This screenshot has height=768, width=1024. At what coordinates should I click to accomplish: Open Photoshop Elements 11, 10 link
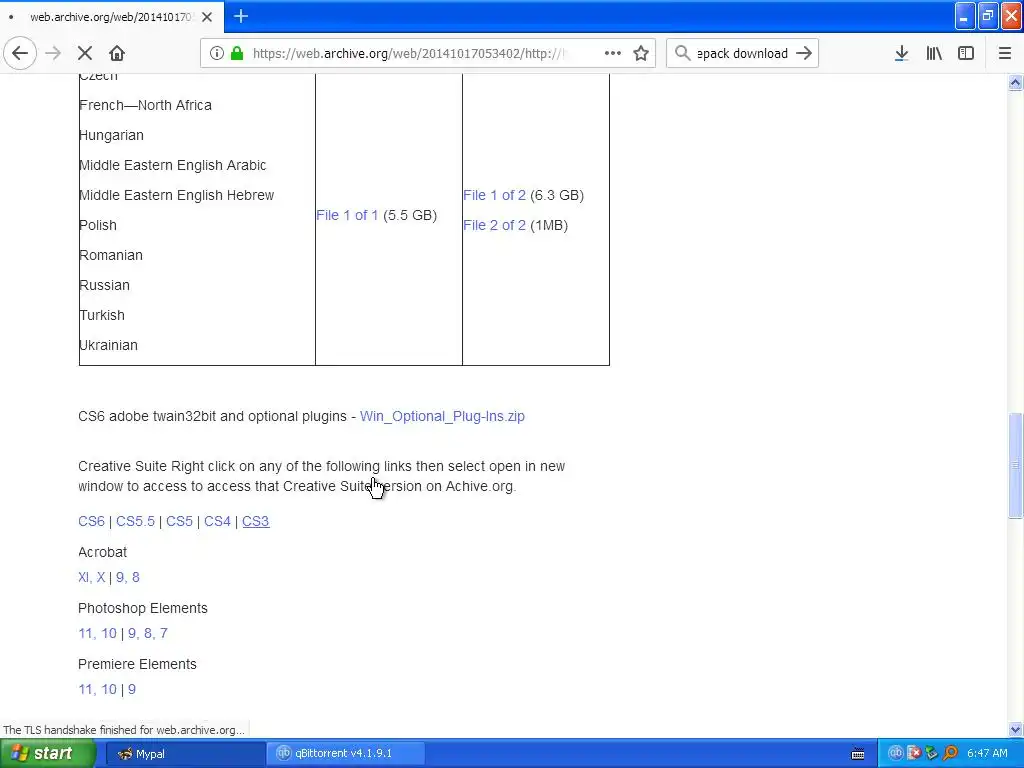(x=97, y=633)
